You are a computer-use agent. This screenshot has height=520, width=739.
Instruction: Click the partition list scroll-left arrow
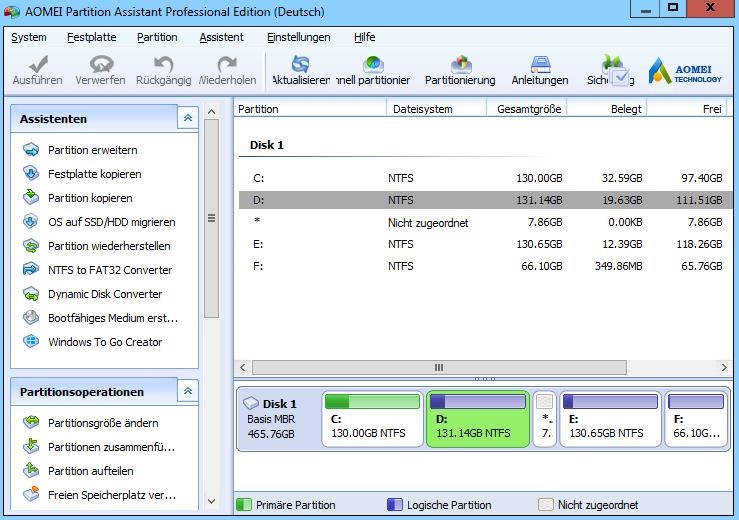pyautogui.click(x=243, y=367)
